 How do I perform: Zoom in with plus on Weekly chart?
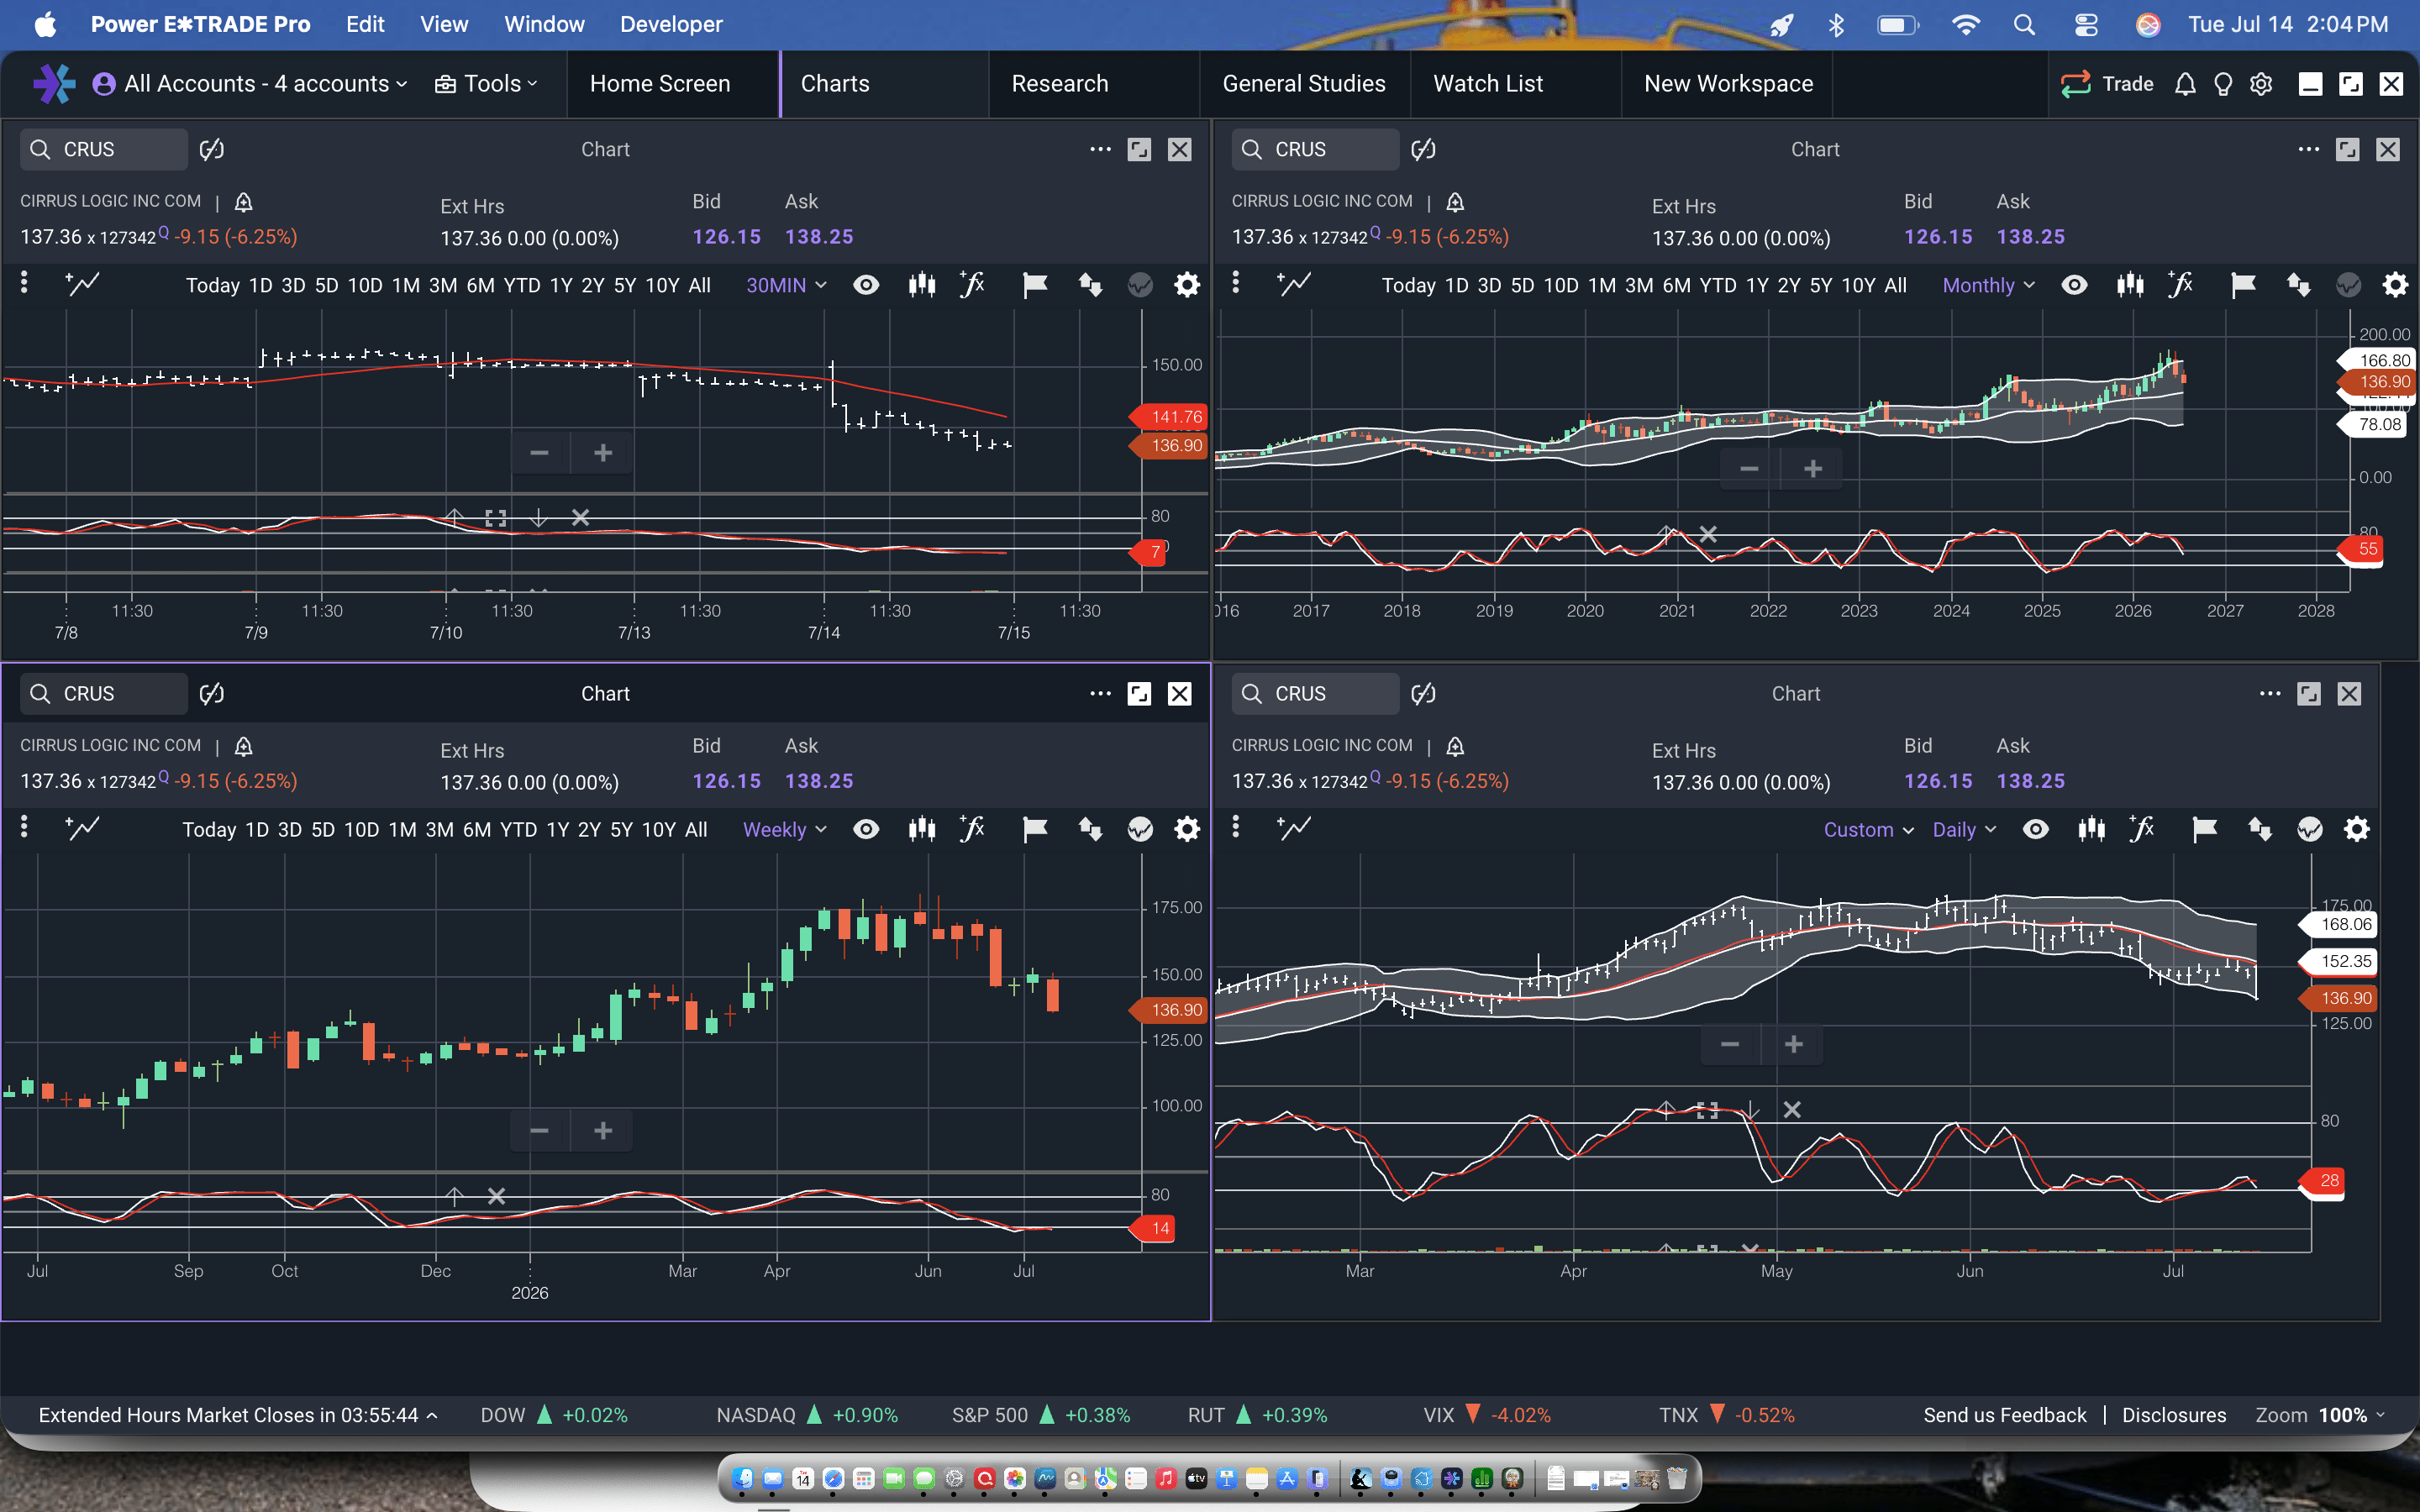click(603, 1131)
